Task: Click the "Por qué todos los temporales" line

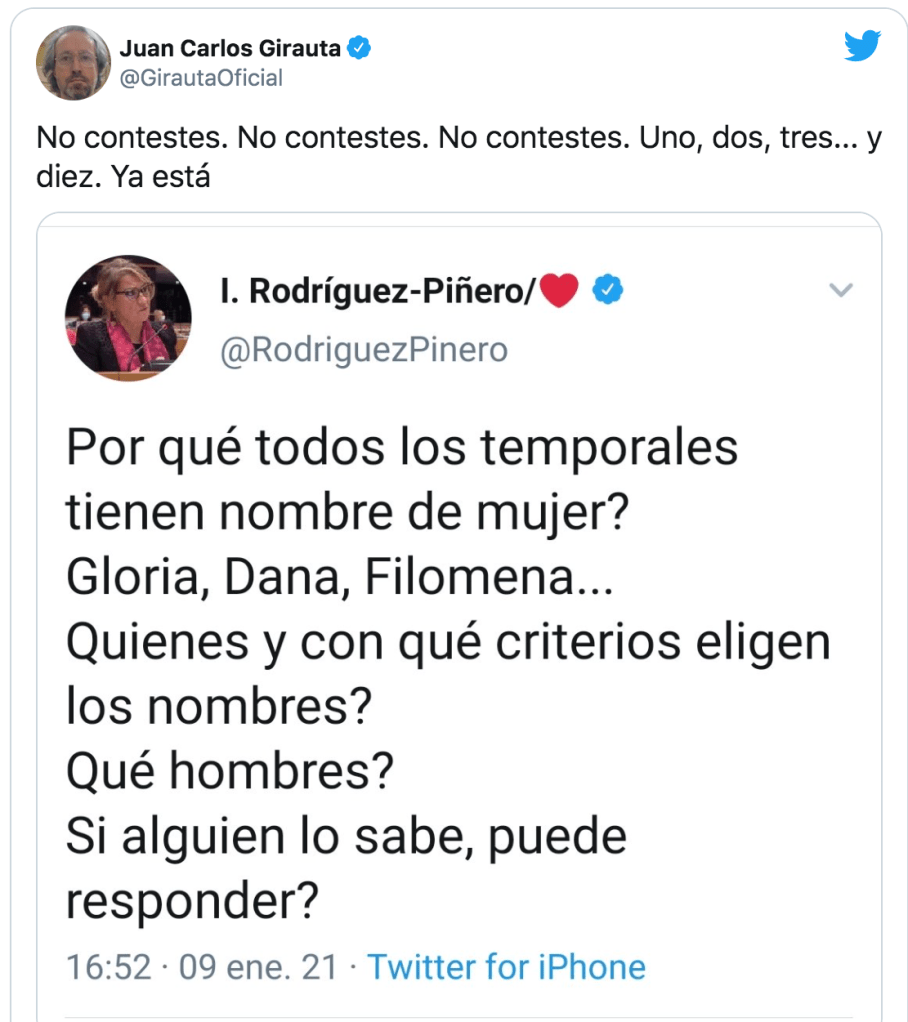Action: [x=402, y=449]
